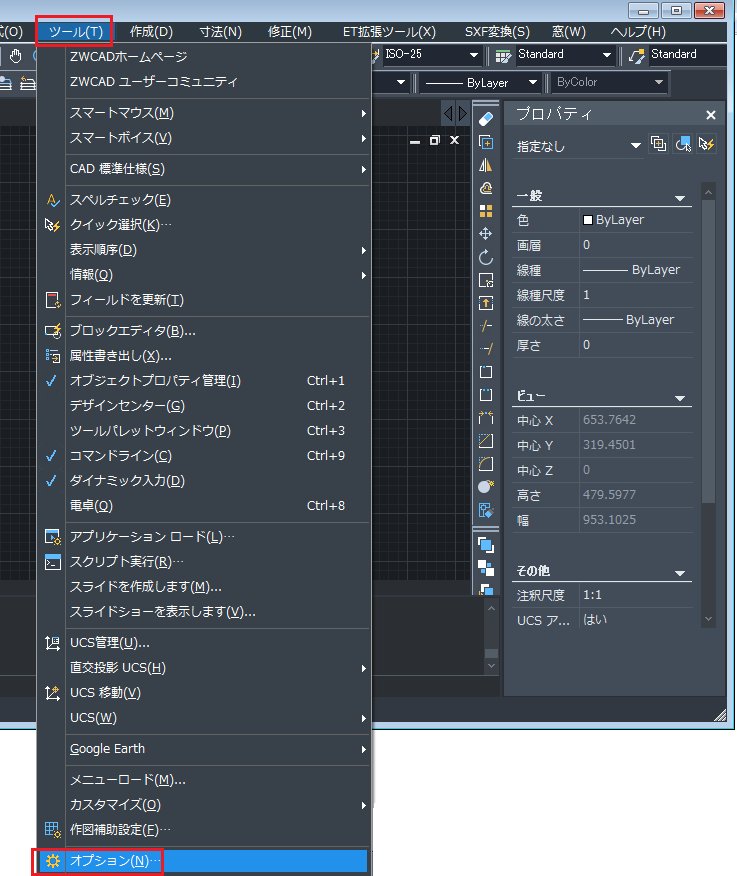This screenshot has height=876, width=737.
Task: Open the 修正(M) menu
Action: tap(289, 32)
